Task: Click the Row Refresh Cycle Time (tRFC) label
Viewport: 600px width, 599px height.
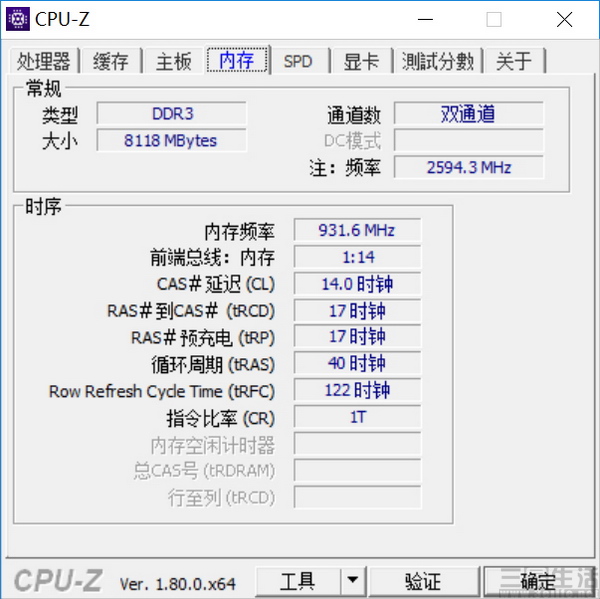Action: (162, 391)
